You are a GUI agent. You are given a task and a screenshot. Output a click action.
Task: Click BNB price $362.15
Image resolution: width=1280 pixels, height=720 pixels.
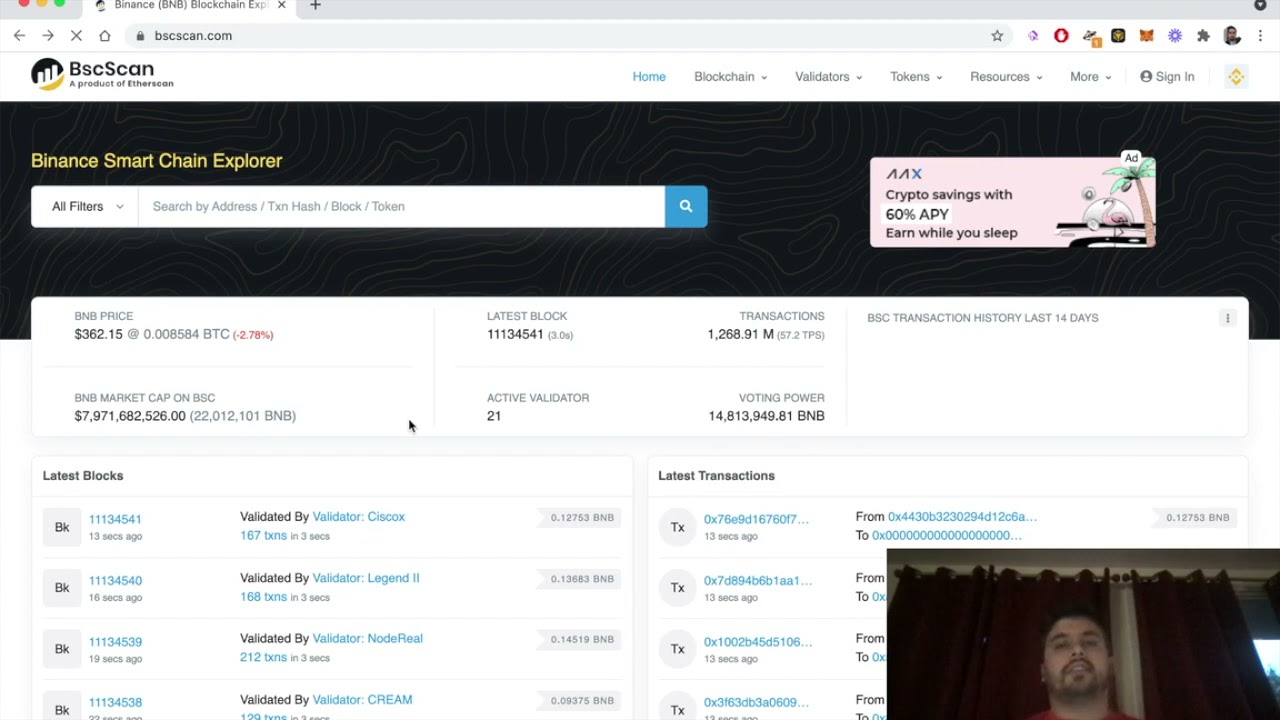click(98, 334)
